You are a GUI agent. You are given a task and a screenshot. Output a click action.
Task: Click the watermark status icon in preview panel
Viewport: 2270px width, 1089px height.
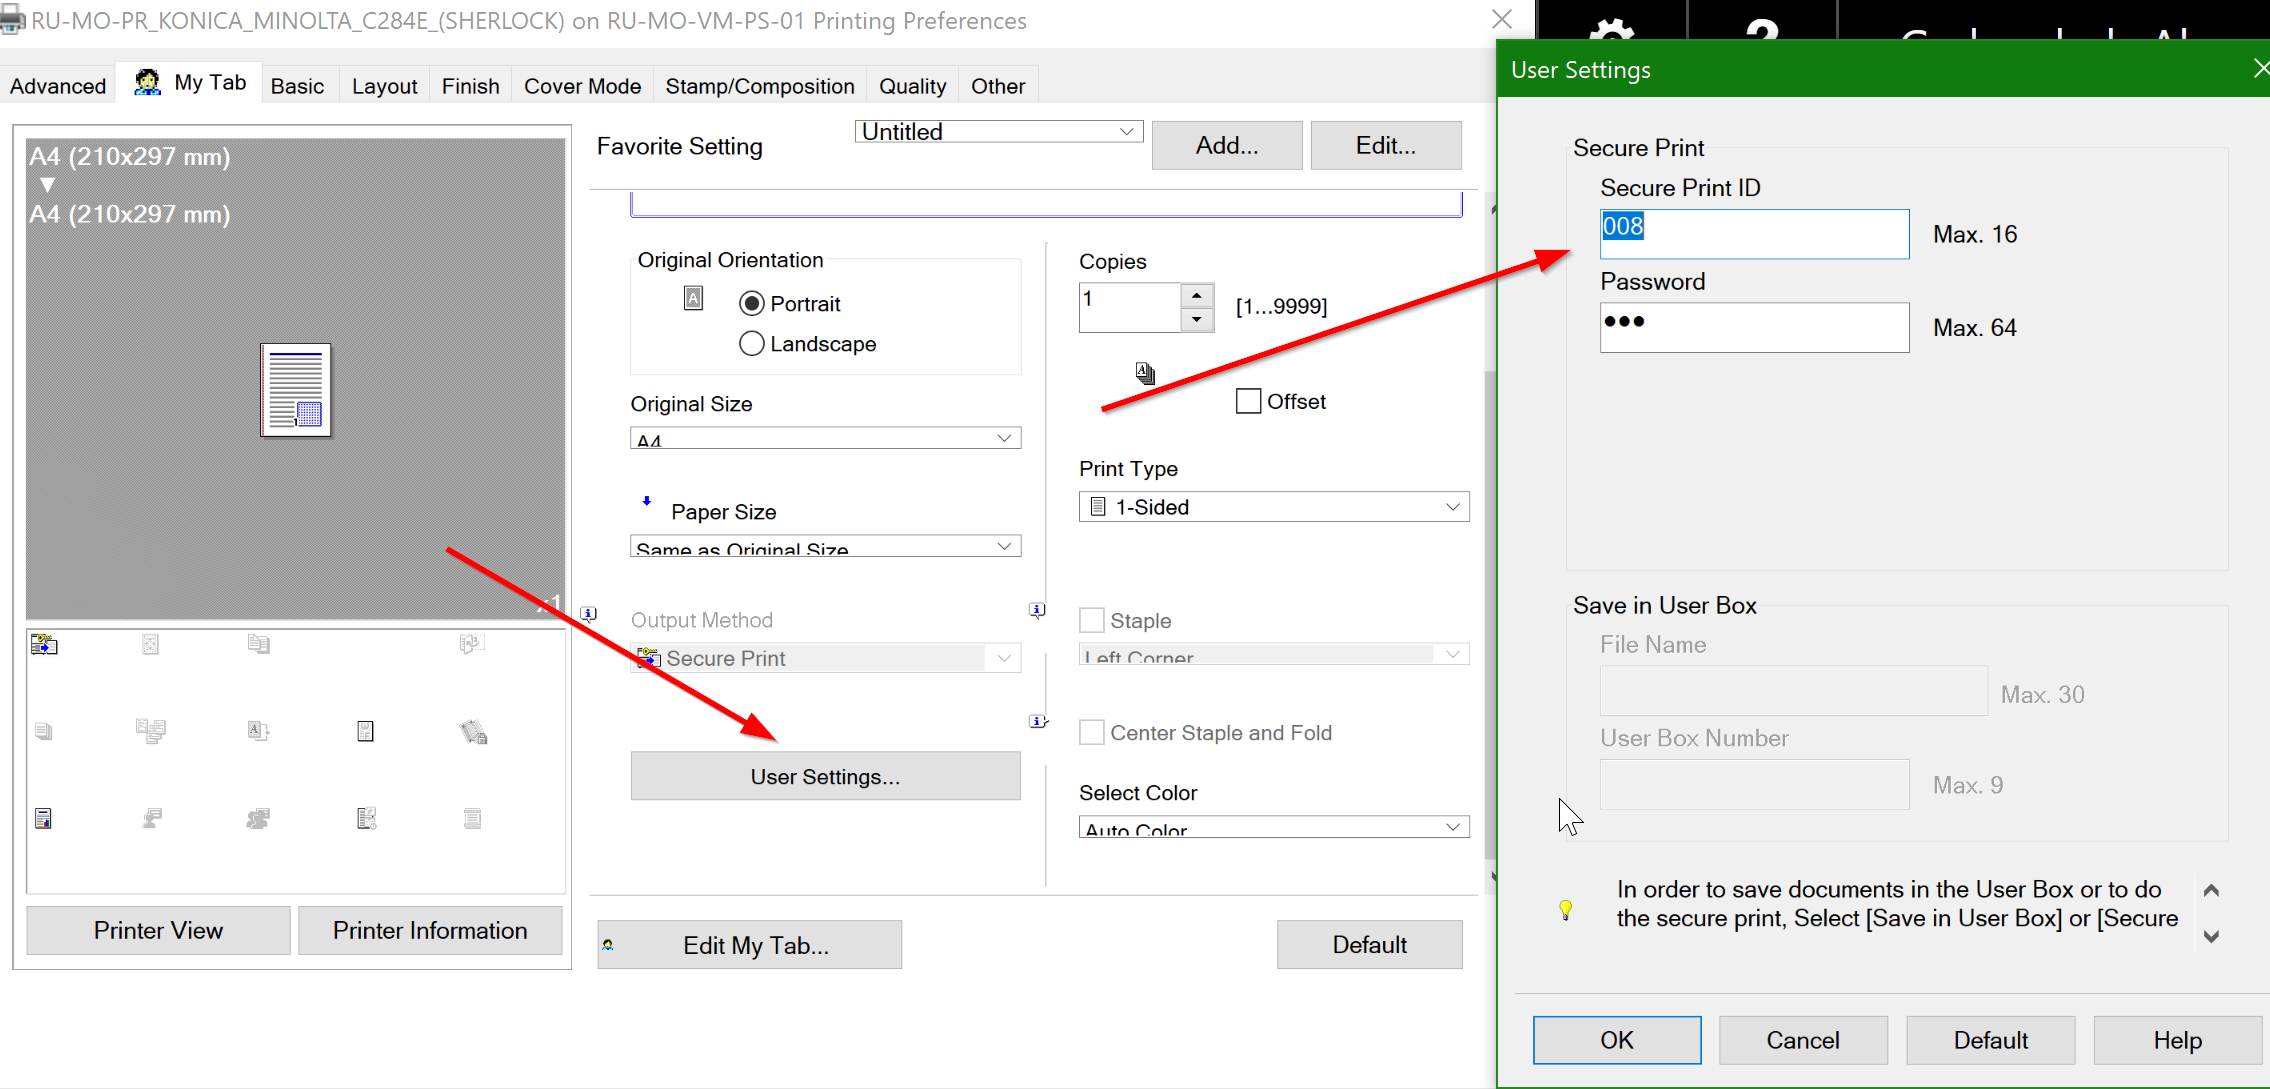[x=365, y=731]
